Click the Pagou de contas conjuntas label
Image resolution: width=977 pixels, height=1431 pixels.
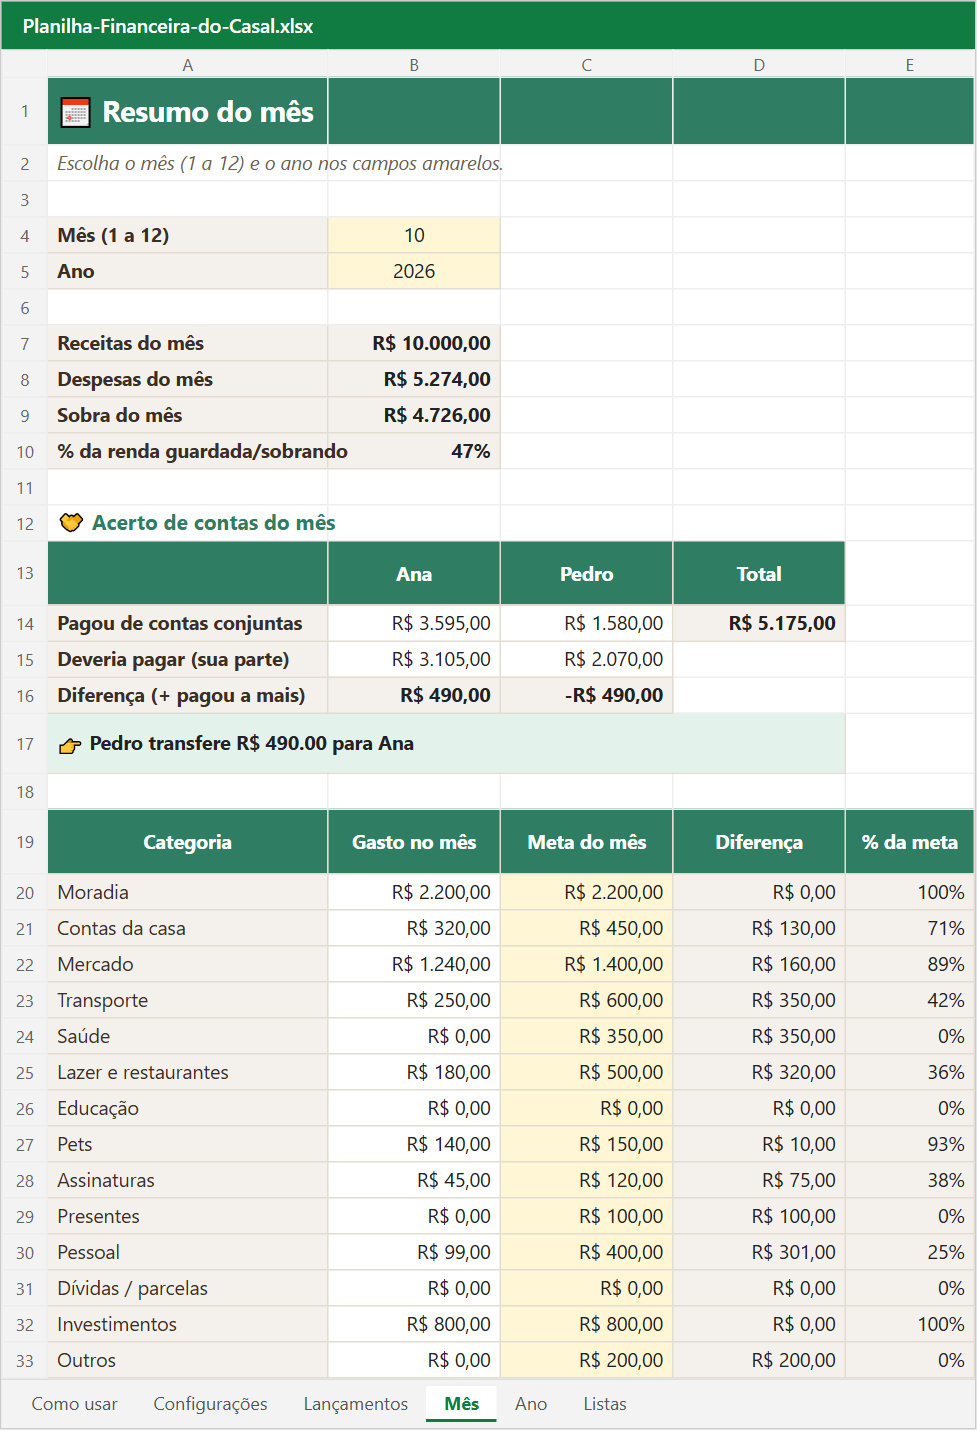[x=188, y=623]
